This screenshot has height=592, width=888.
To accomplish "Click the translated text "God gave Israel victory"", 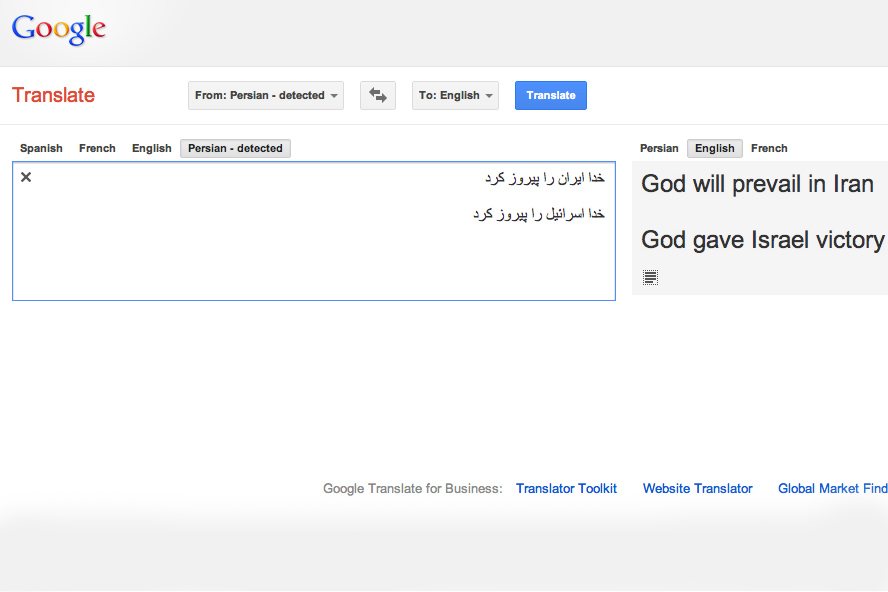I will (762, 240).
